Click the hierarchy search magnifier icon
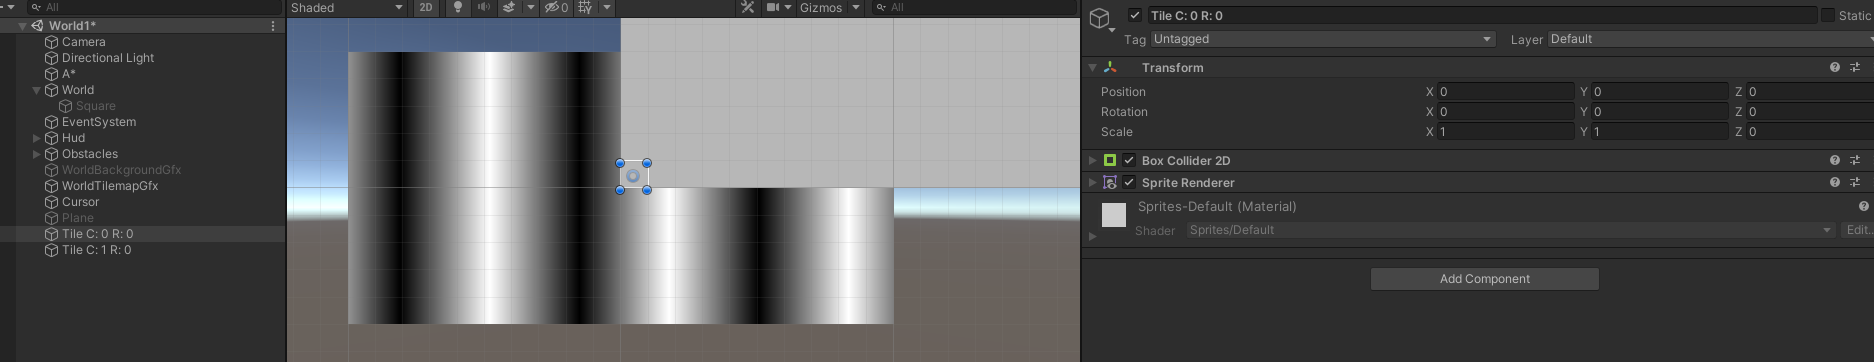The height and width of the screenshot is (362, 1874). (36, 7)
